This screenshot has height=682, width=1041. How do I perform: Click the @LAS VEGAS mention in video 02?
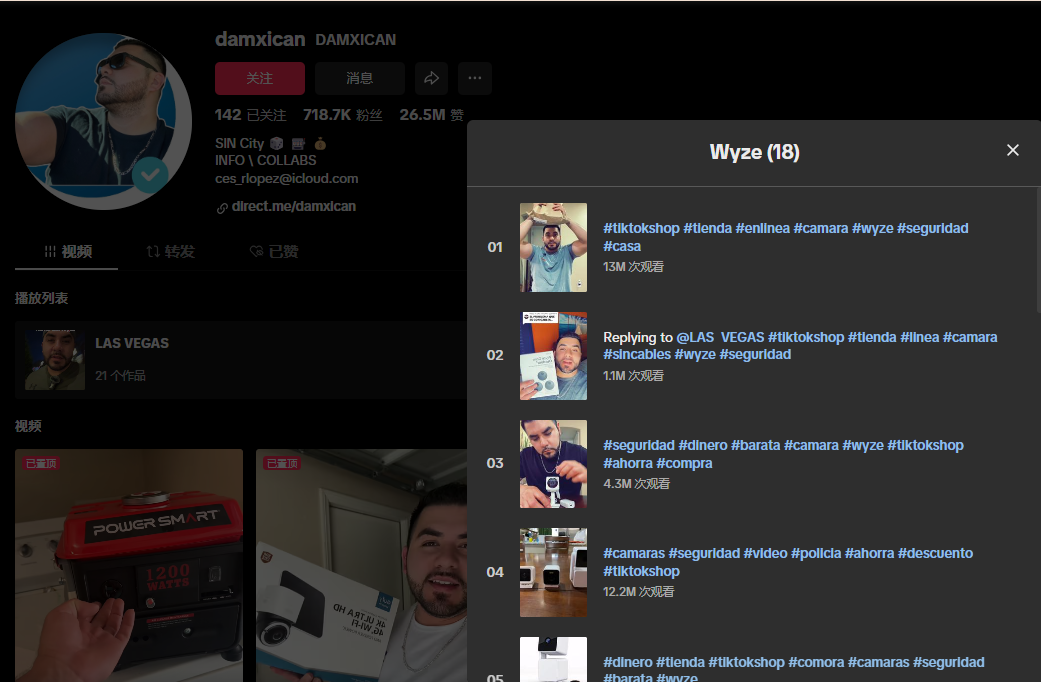click(x=720, y=337)
